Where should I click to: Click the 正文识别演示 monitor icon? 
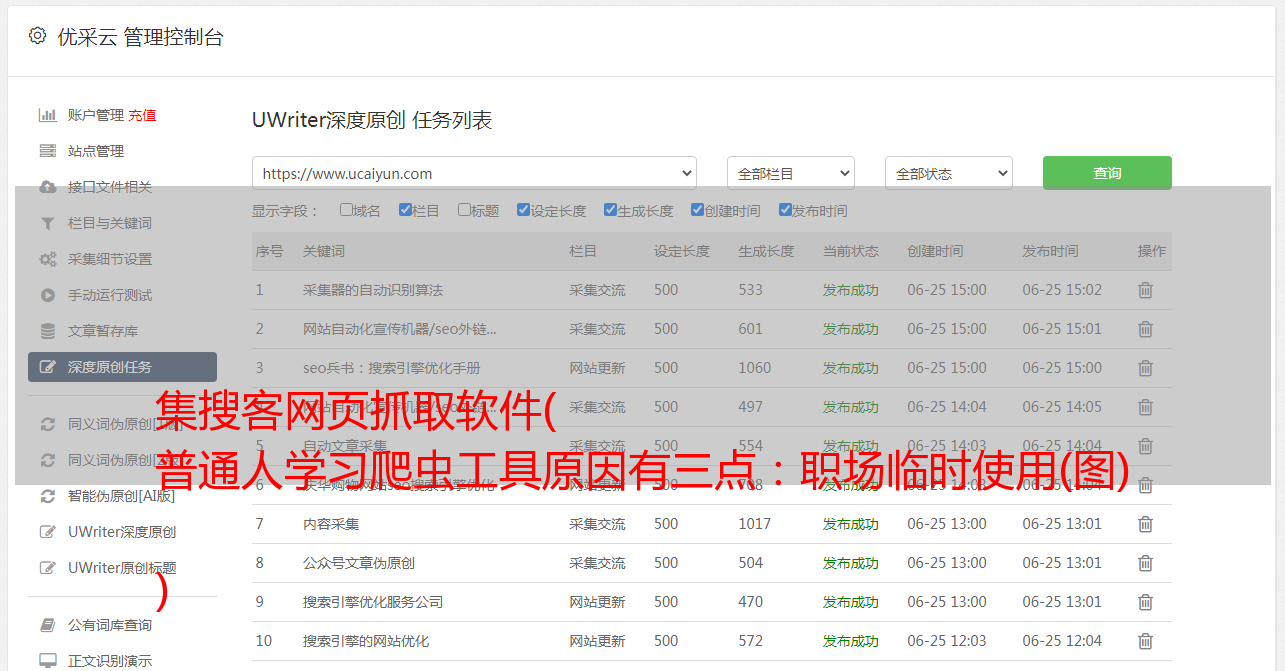click(47, 661)
